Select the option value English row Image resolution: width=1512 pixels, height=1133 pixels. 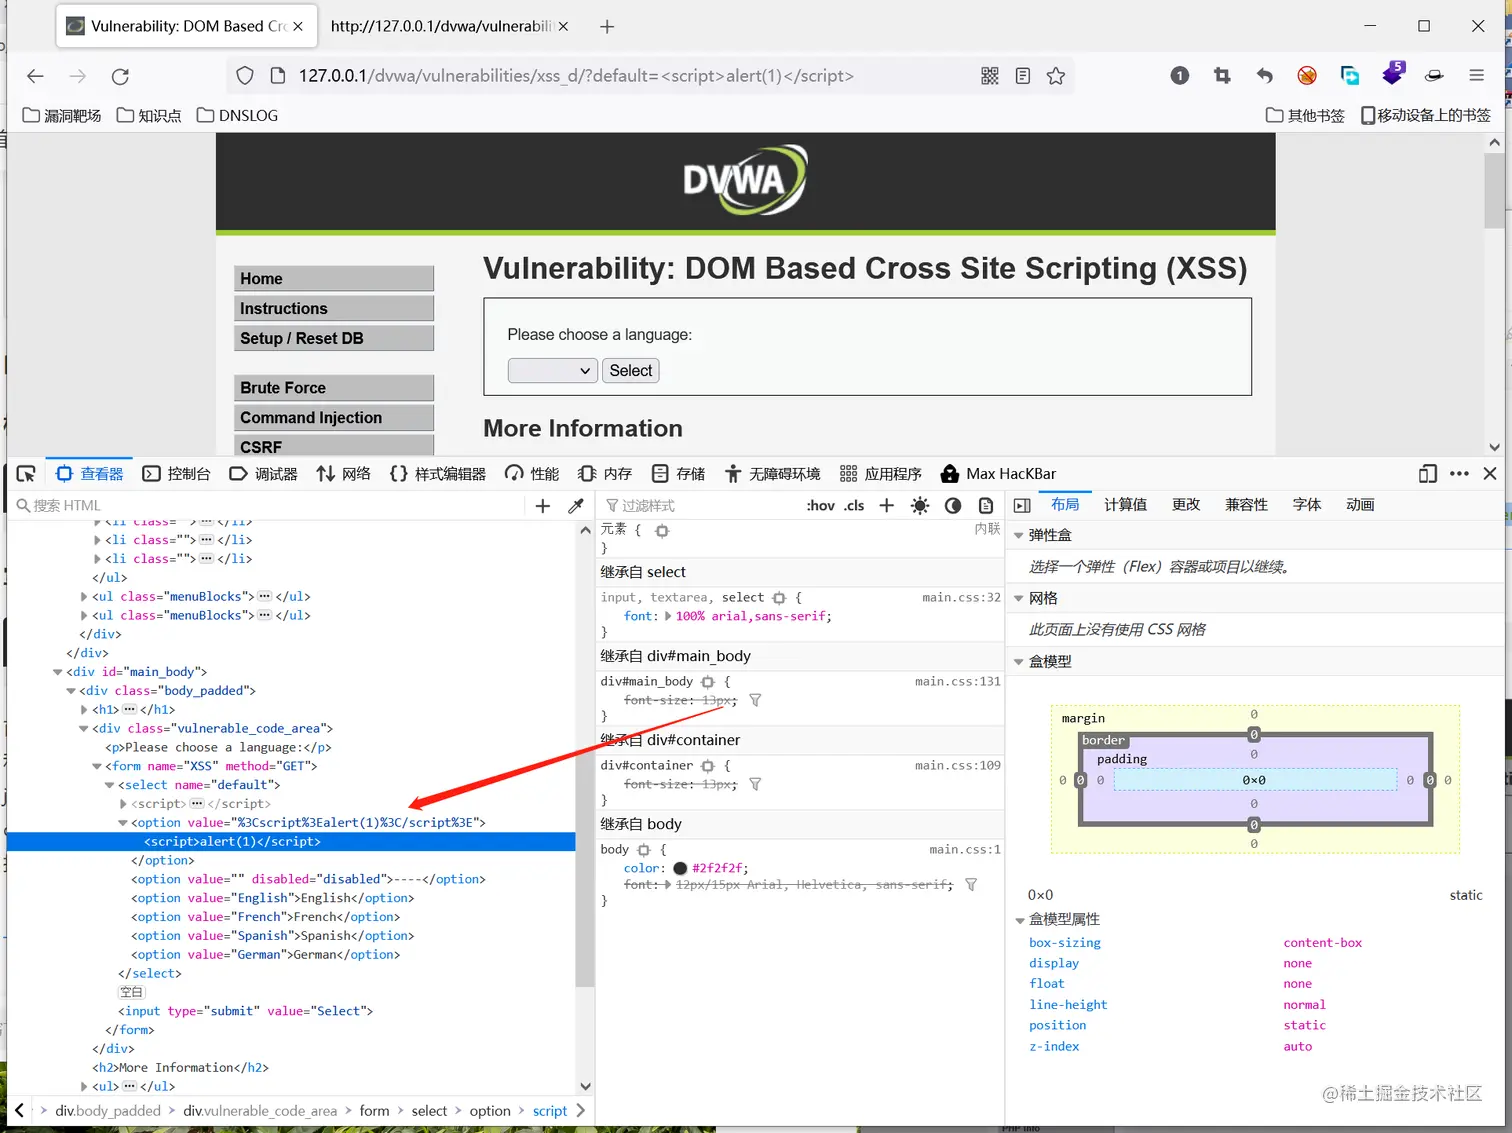coord(290,898)
